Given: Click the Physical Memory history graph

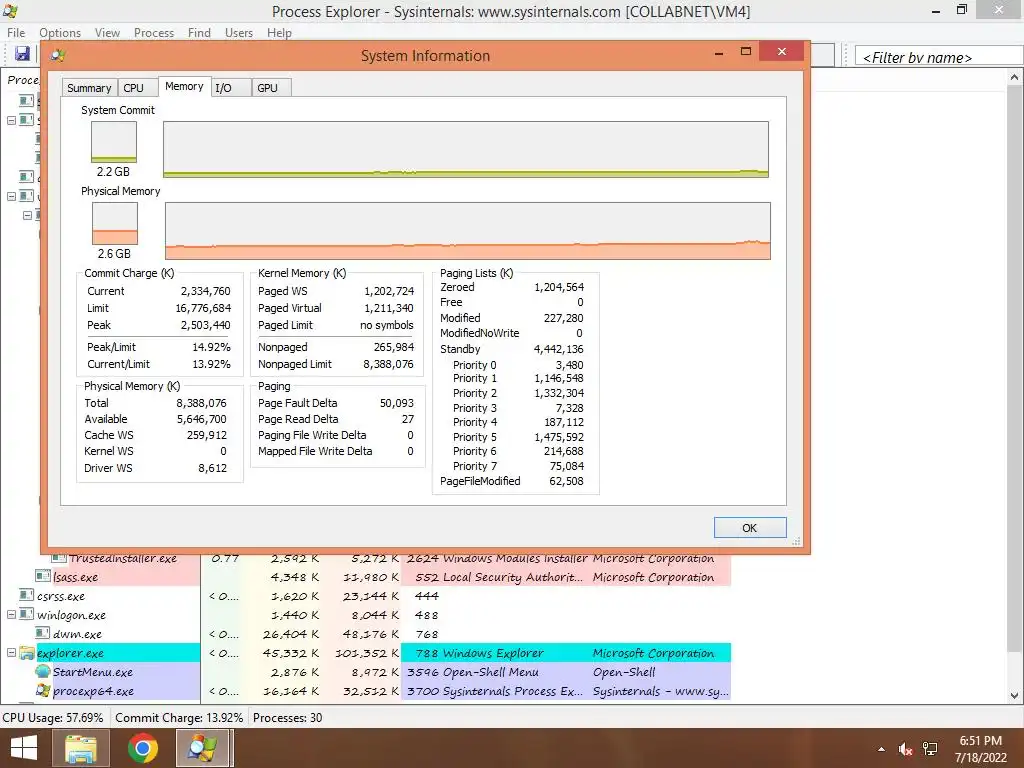Looking at the screenshot, I should (468, 231).
